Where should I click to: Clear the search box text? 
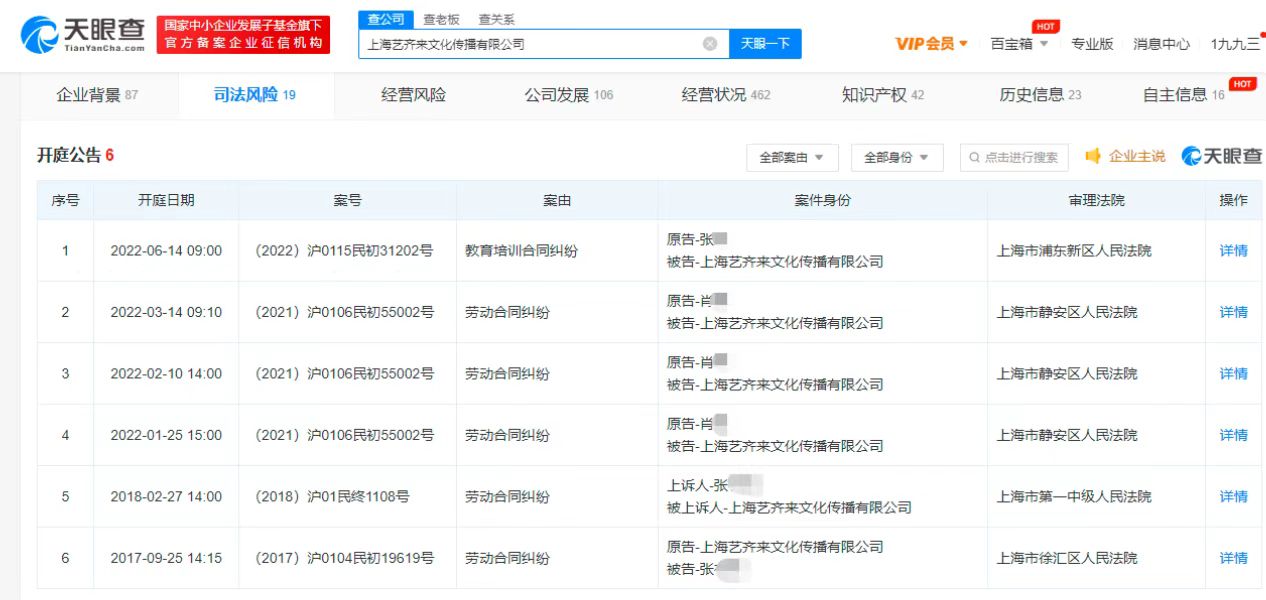pos(710,44)
